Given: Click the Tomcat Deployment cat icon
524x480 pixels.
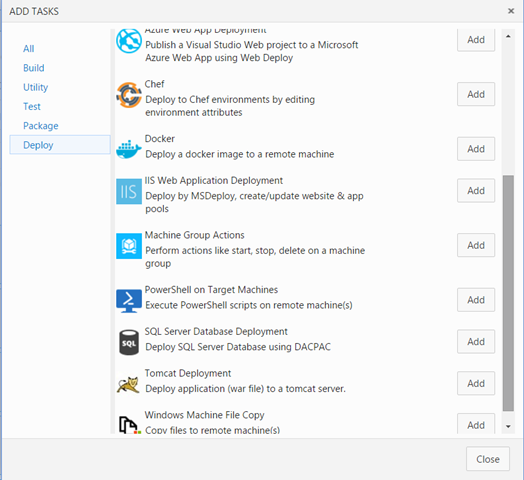Looking at the screenshot, I should pyautogui.click(x=129, y=384).
